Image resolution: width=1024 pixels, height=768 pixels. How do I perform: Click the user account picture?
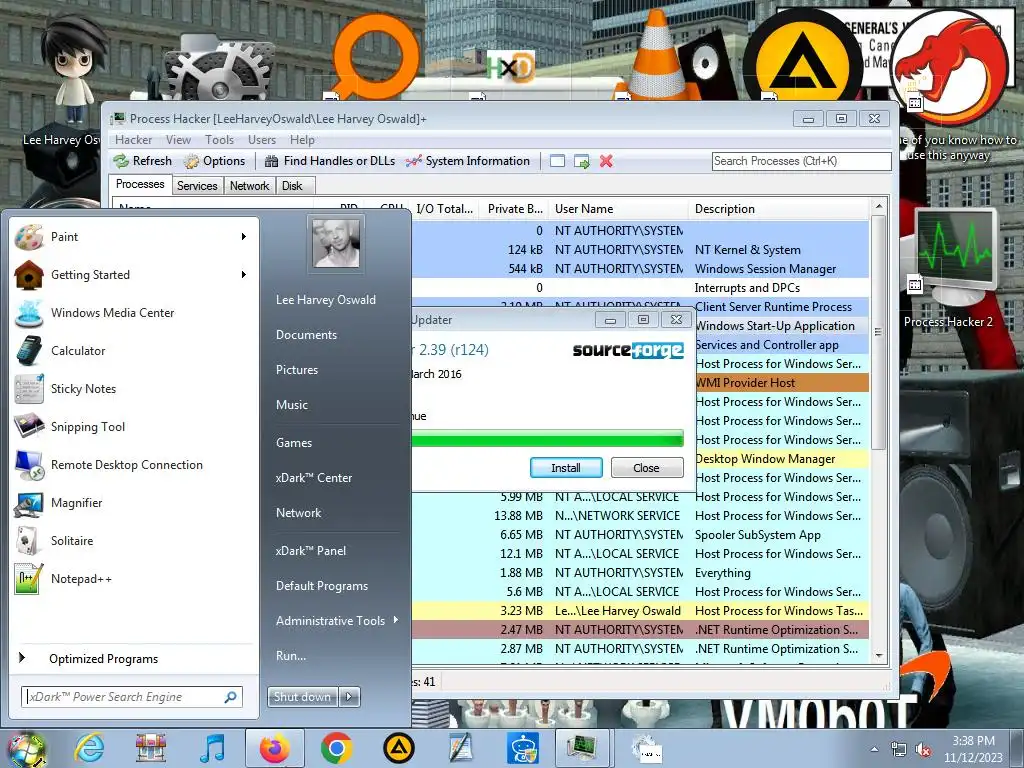336,243
